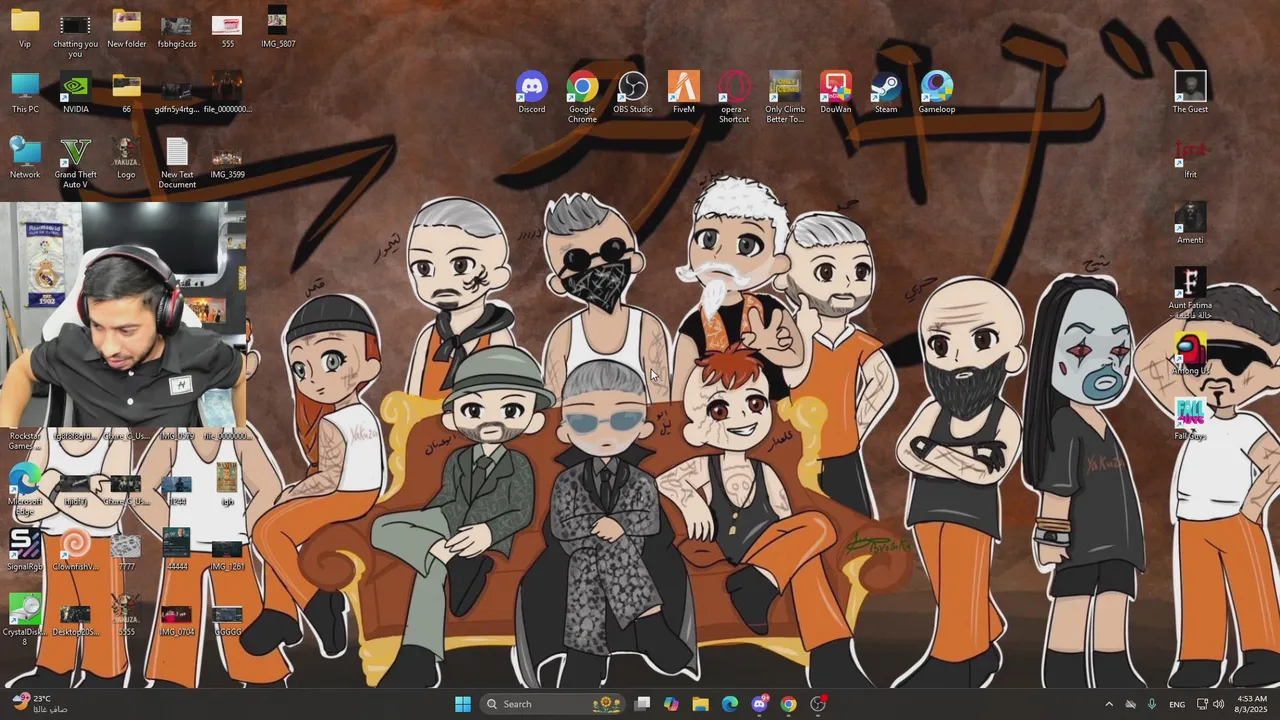Image resolution: width=1280 pixels, height=720 pixels.
Task: Select the Network desktop icon
Action: [25, 158]
